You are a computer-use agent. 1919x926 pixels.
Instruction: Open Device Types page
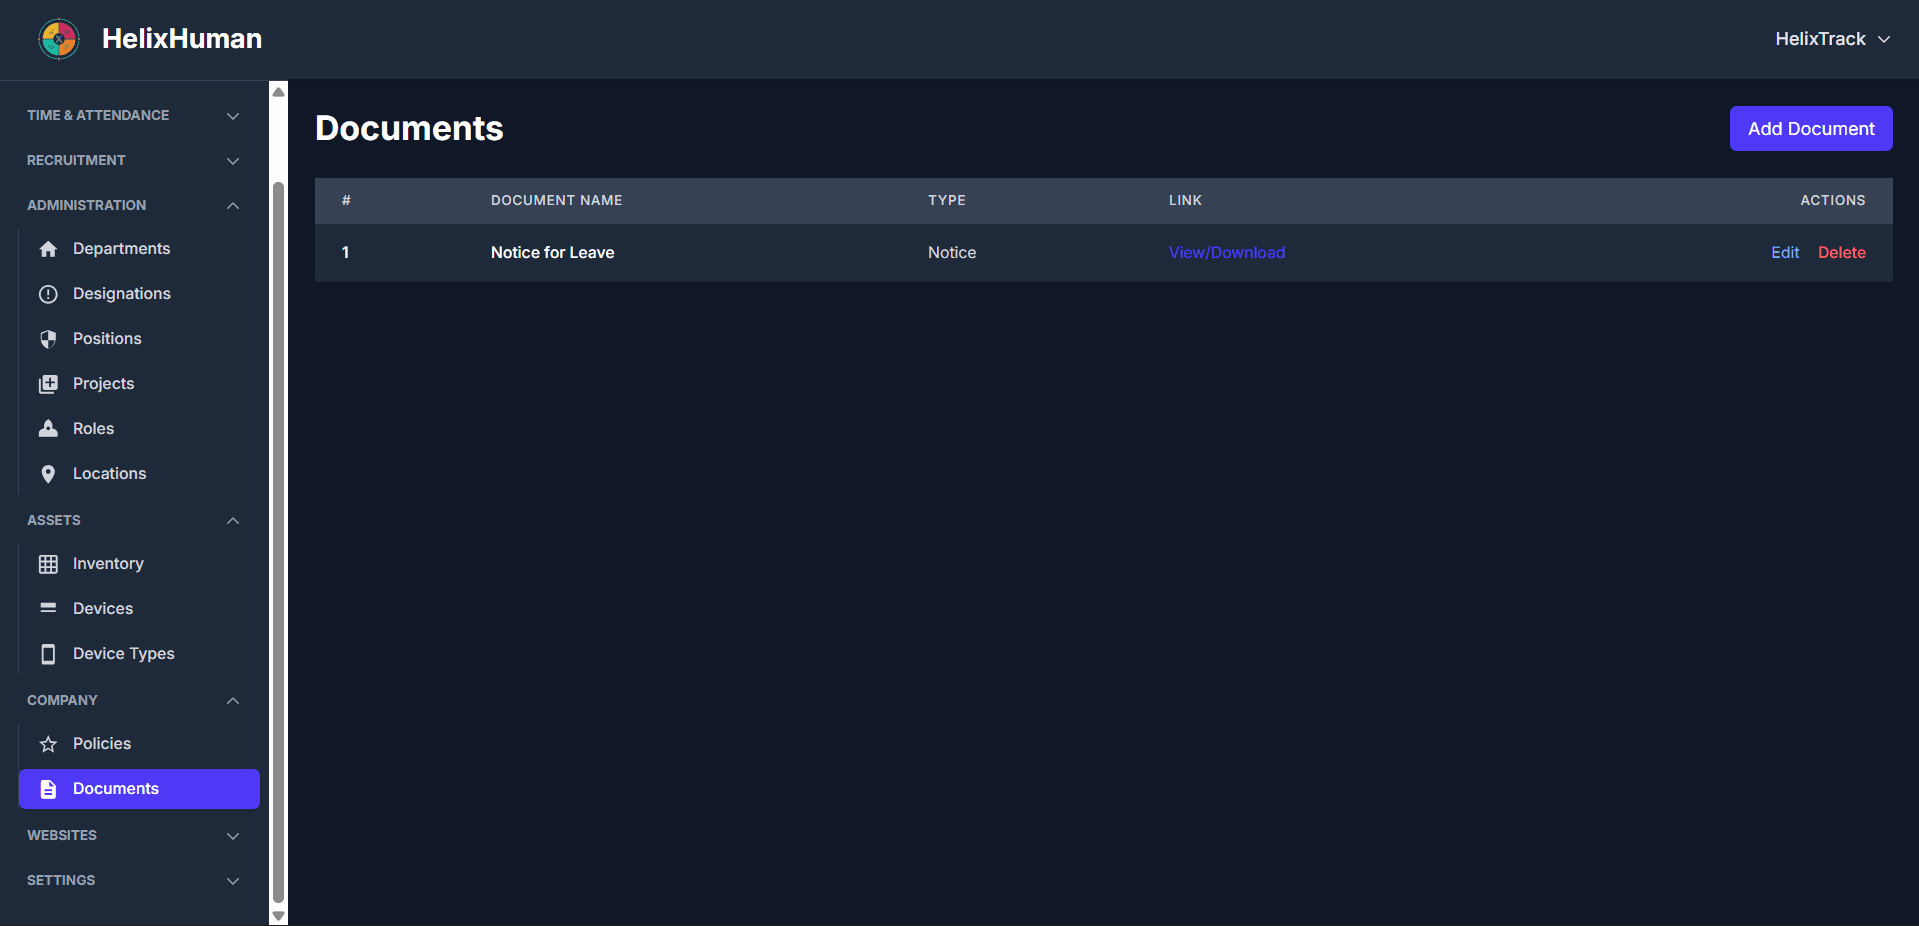pyautogui.click(x=139, y=654)
